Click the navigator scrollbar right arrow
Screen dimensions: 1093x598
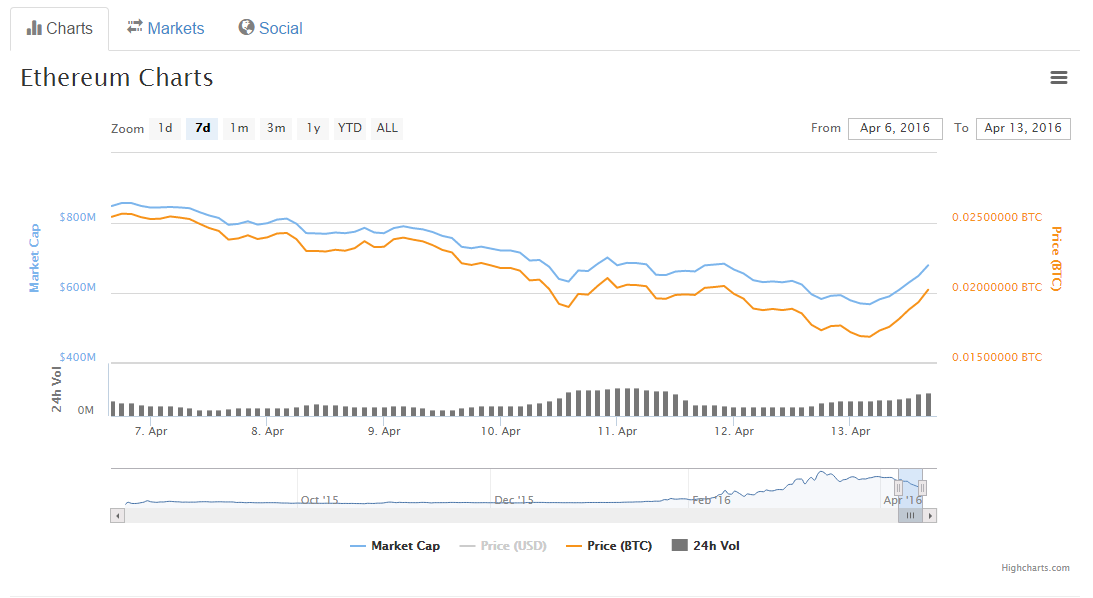click(x=930, y=515)
